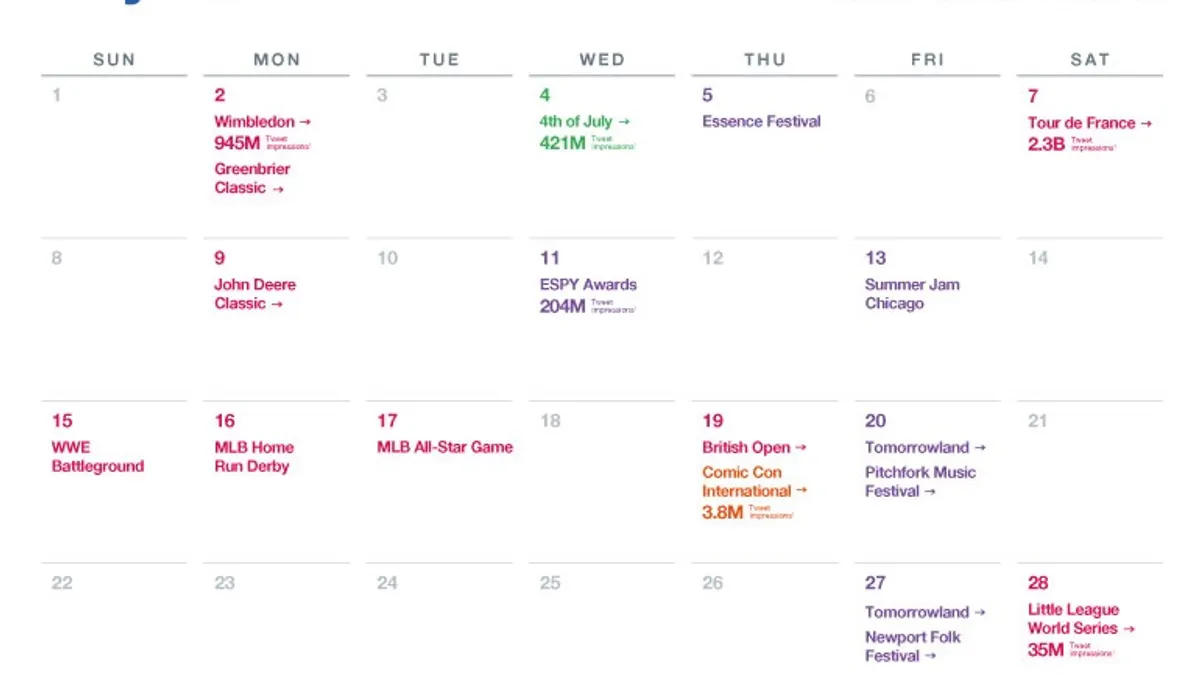Screen dimensions: 1200x675
Task: Open the Newport Folk Festival link
Action: point(913,647)
